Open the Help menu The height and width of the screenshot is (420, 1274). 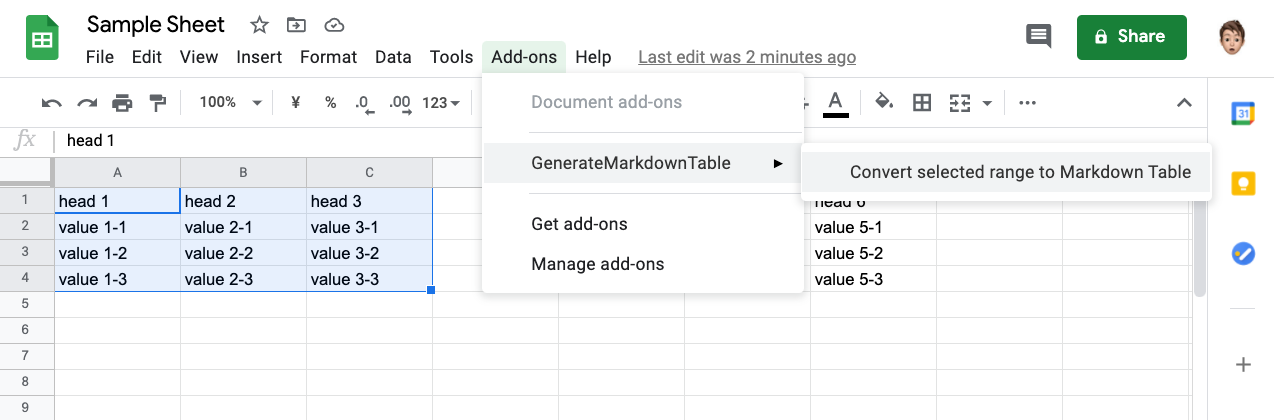(593, 57)
